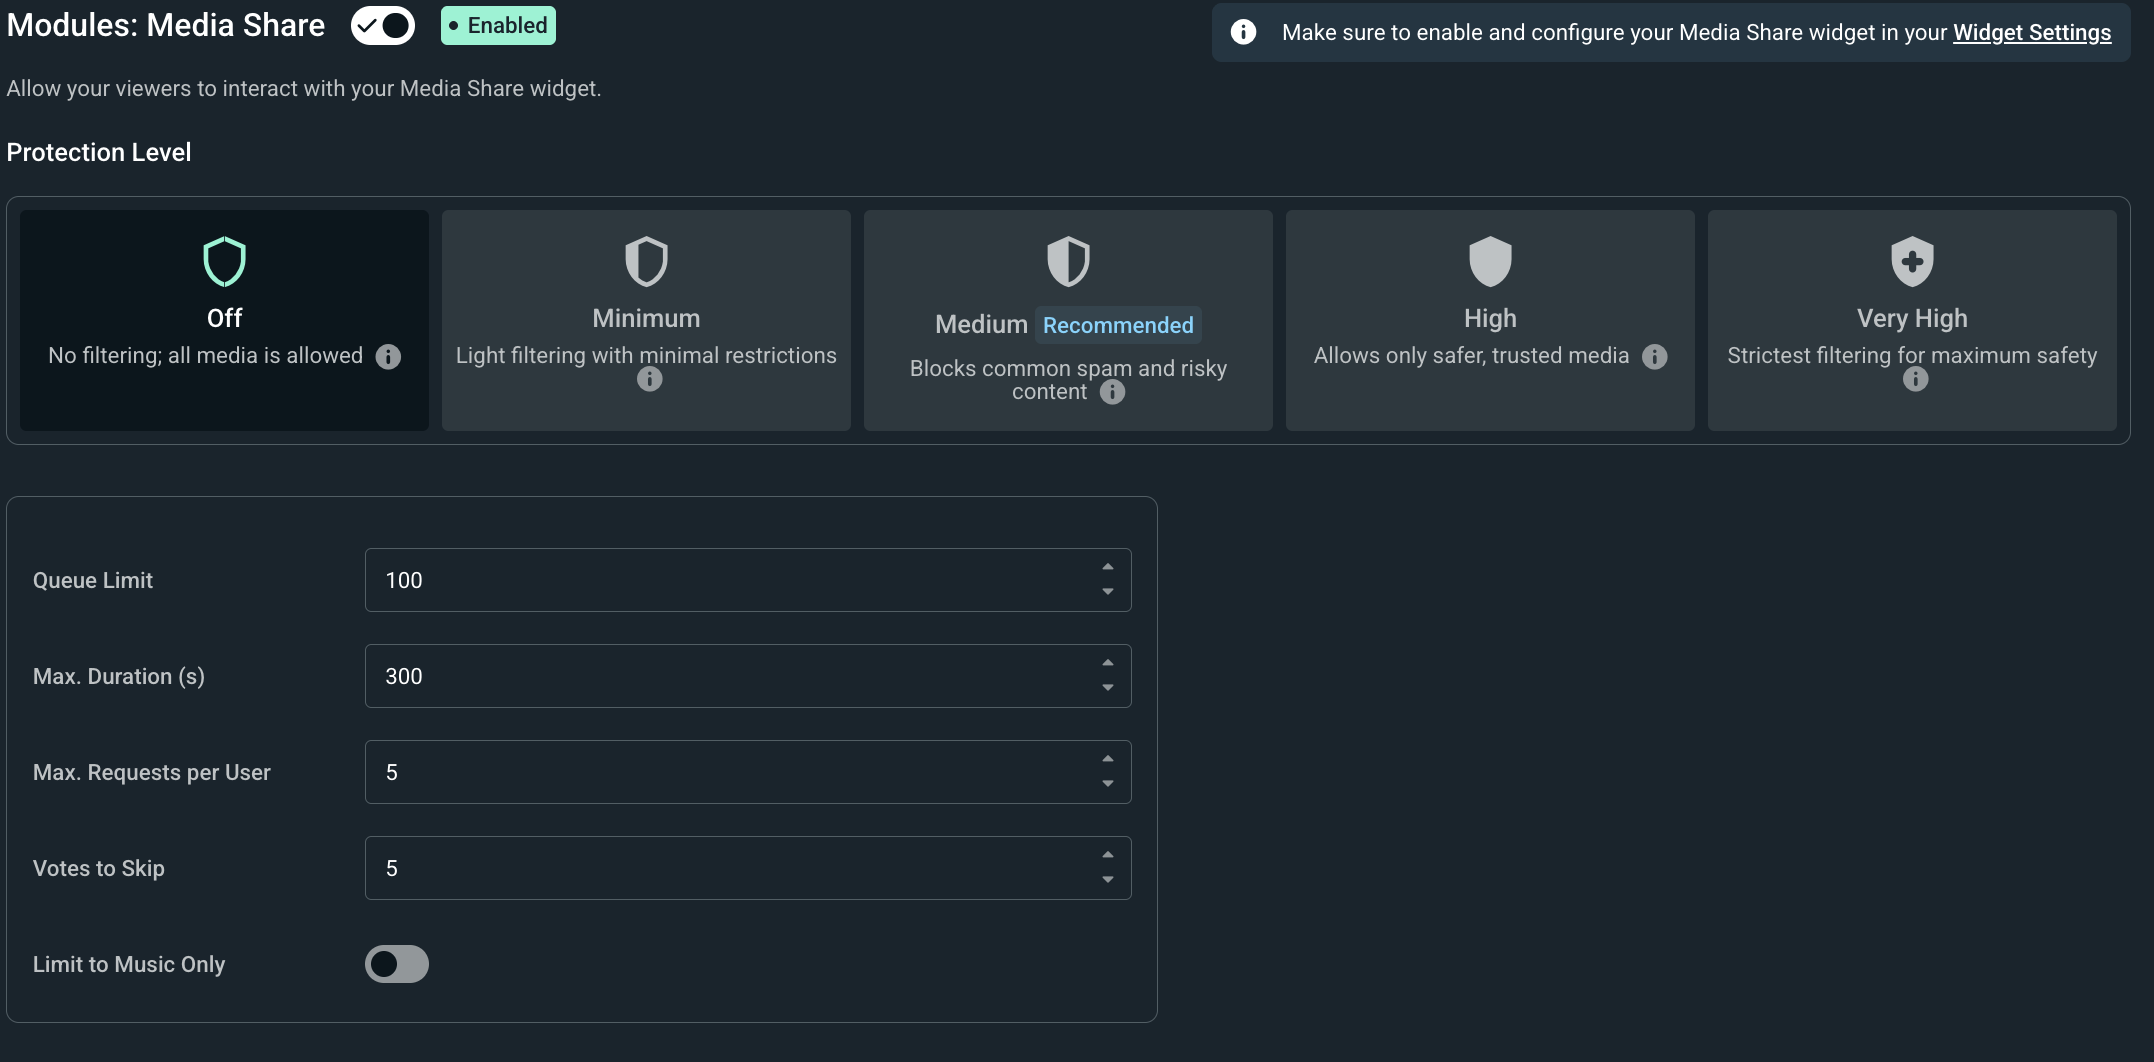This screenshot has height=1062, width=2154.
Task: Show info for 'No filtering; all media is allowed'
Action: point(388,357)
